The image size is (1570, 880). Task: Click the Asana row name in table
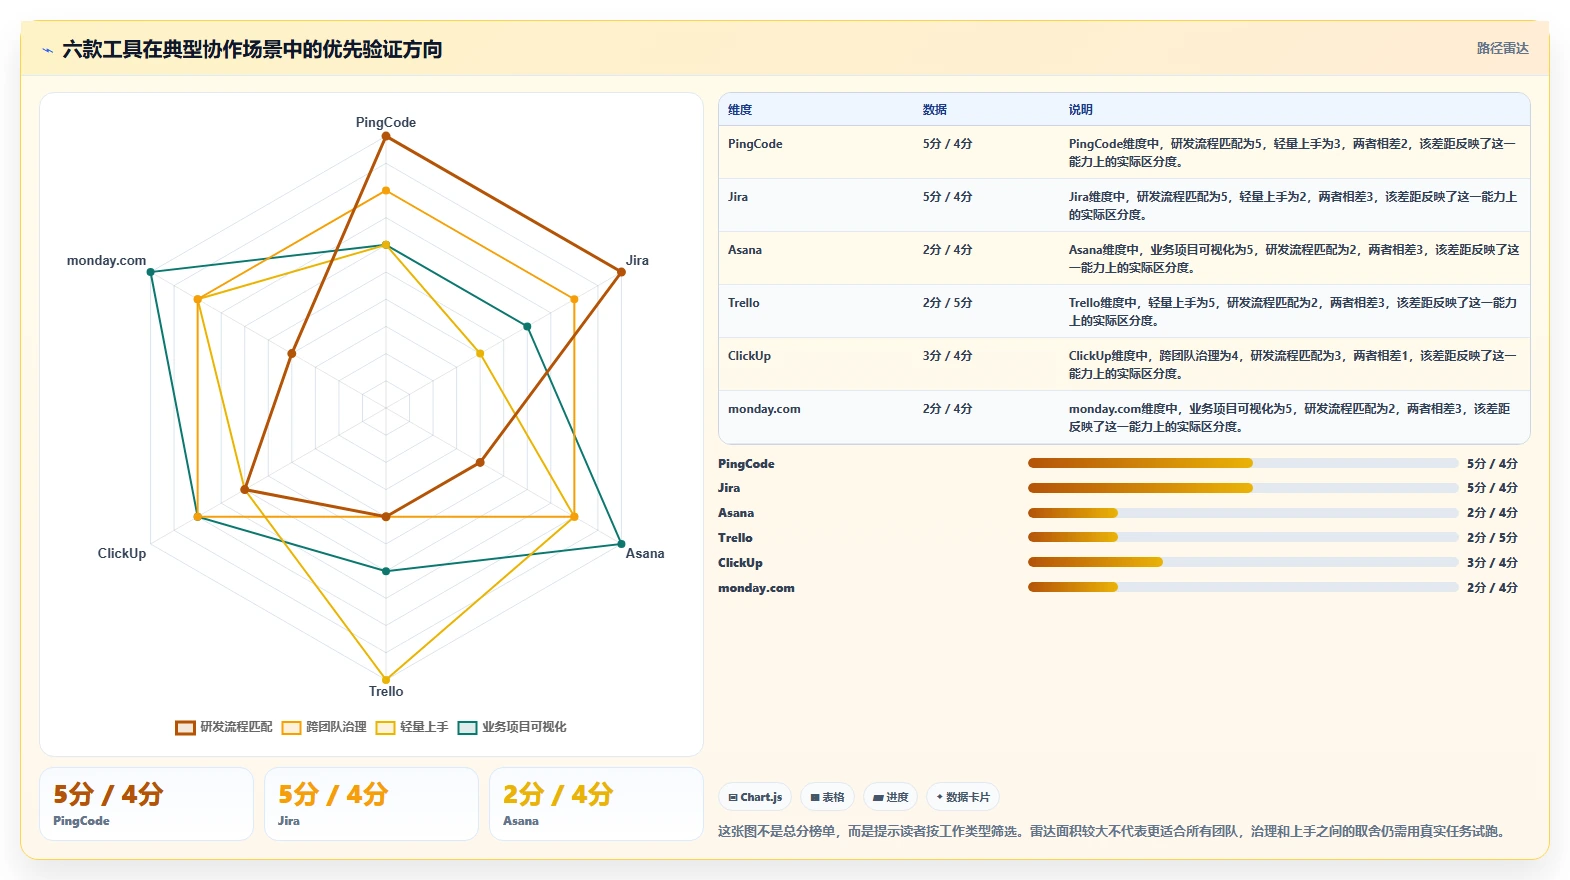[x=745, y=250]
